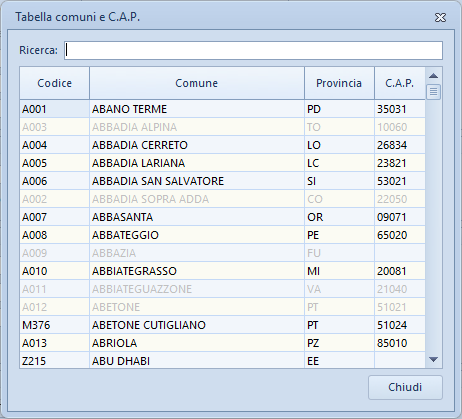Select ABETONE CUTIGLIANO row
The width and height of the screenshot is (462, 419).
click(x=222, y=325)
